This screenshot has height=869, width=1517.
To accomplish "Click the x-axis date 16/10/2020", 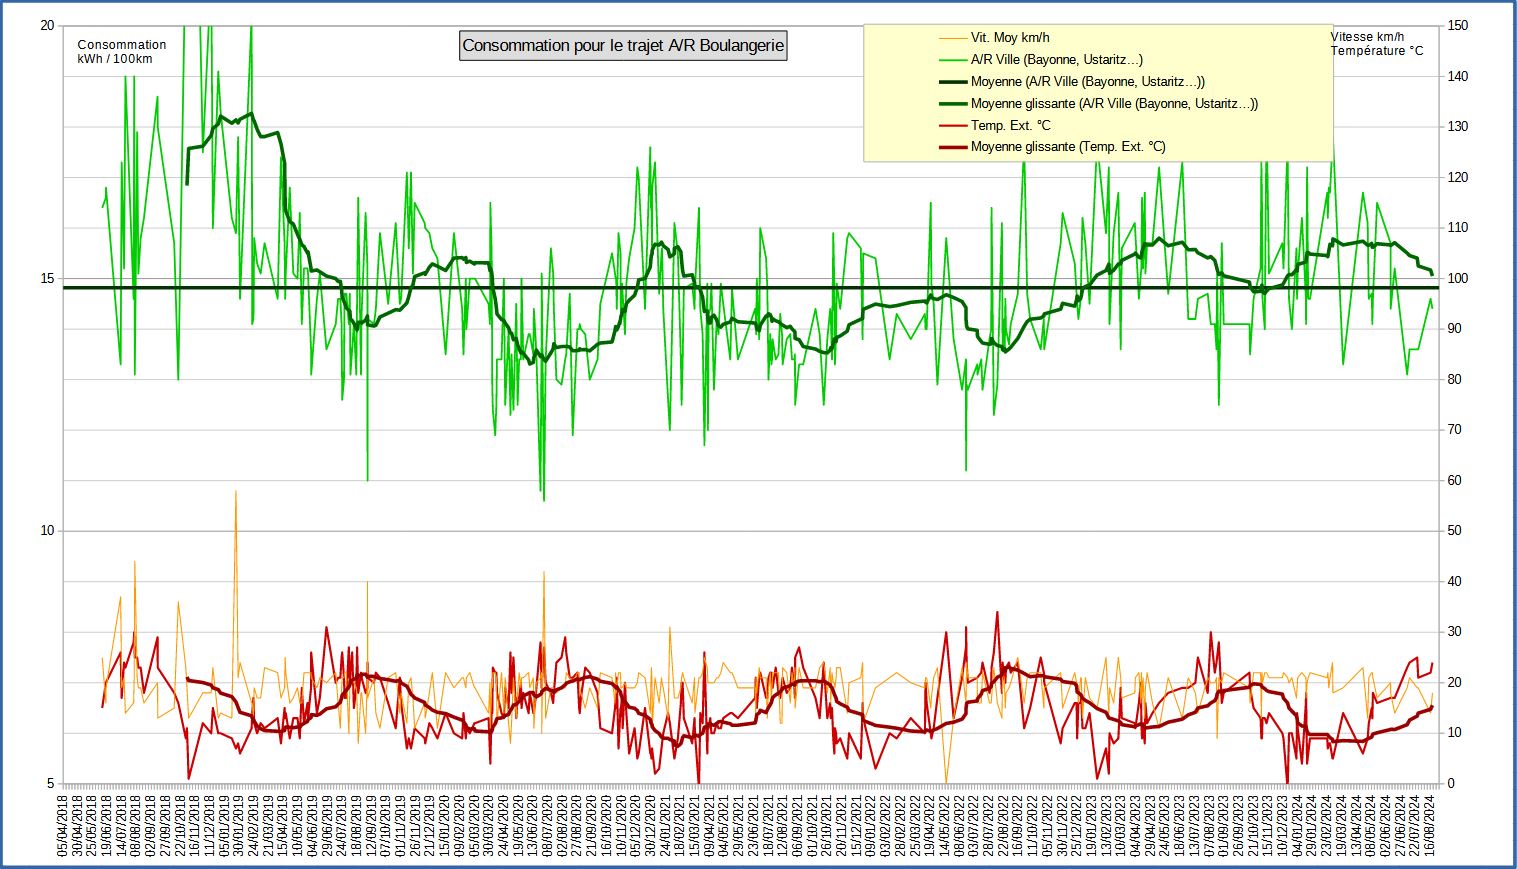I will (x=608, y=826).
